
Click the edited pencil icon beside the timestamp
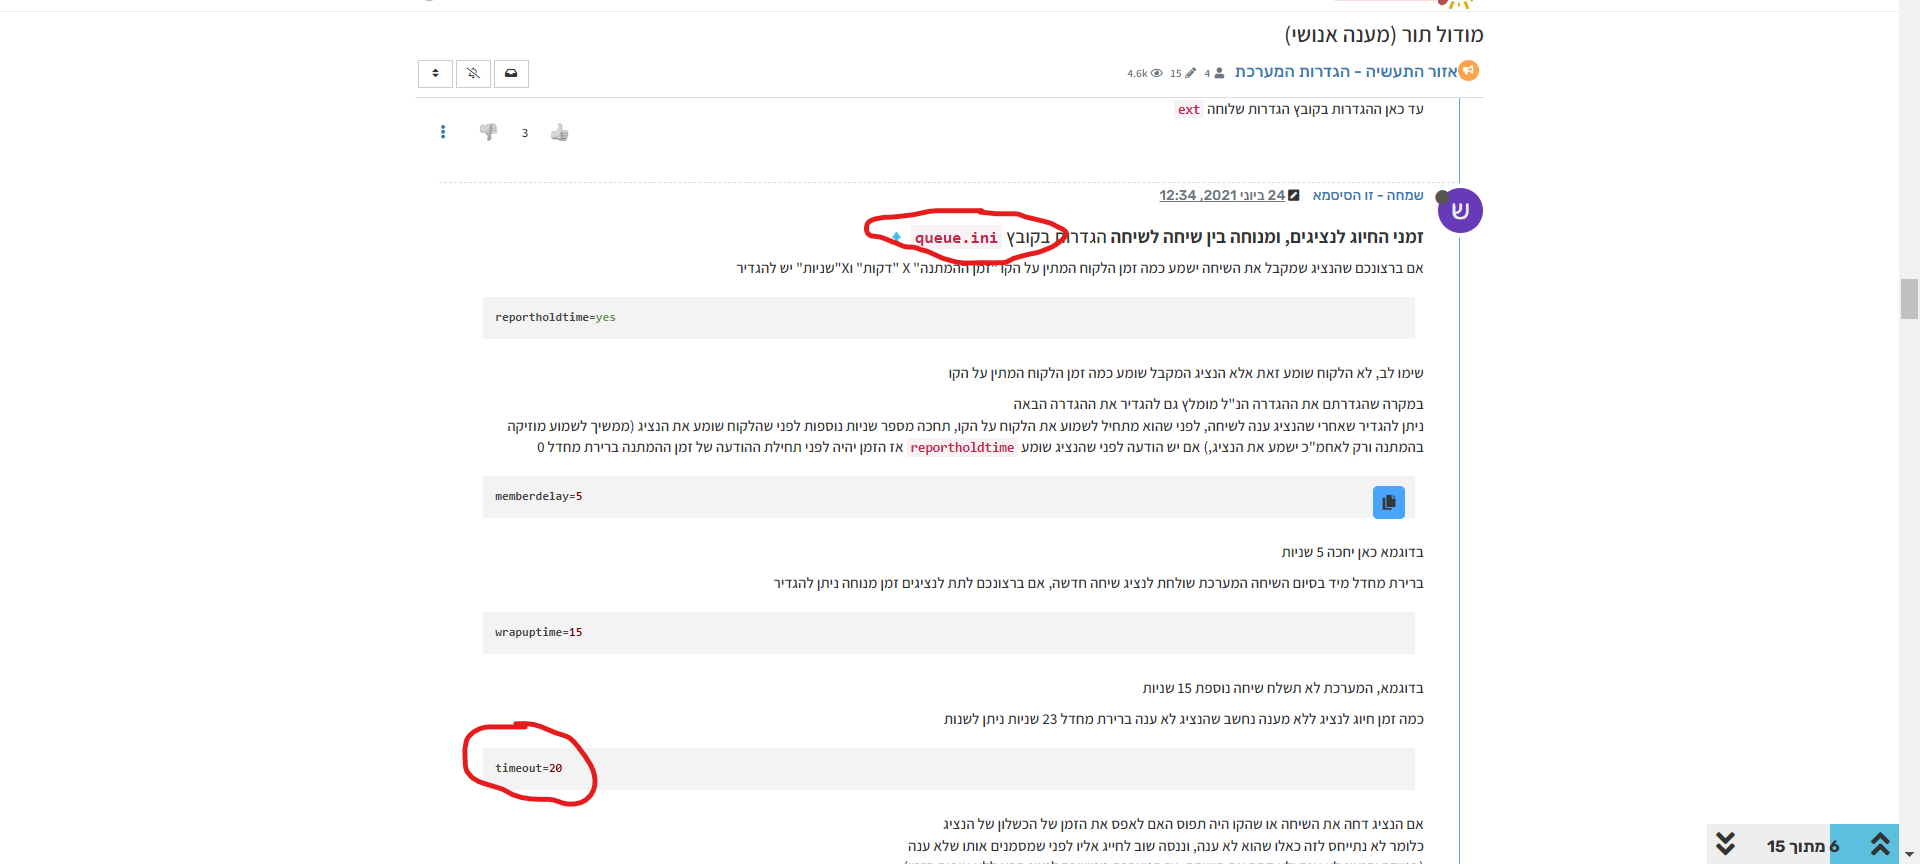click(x=1294, y=195)
